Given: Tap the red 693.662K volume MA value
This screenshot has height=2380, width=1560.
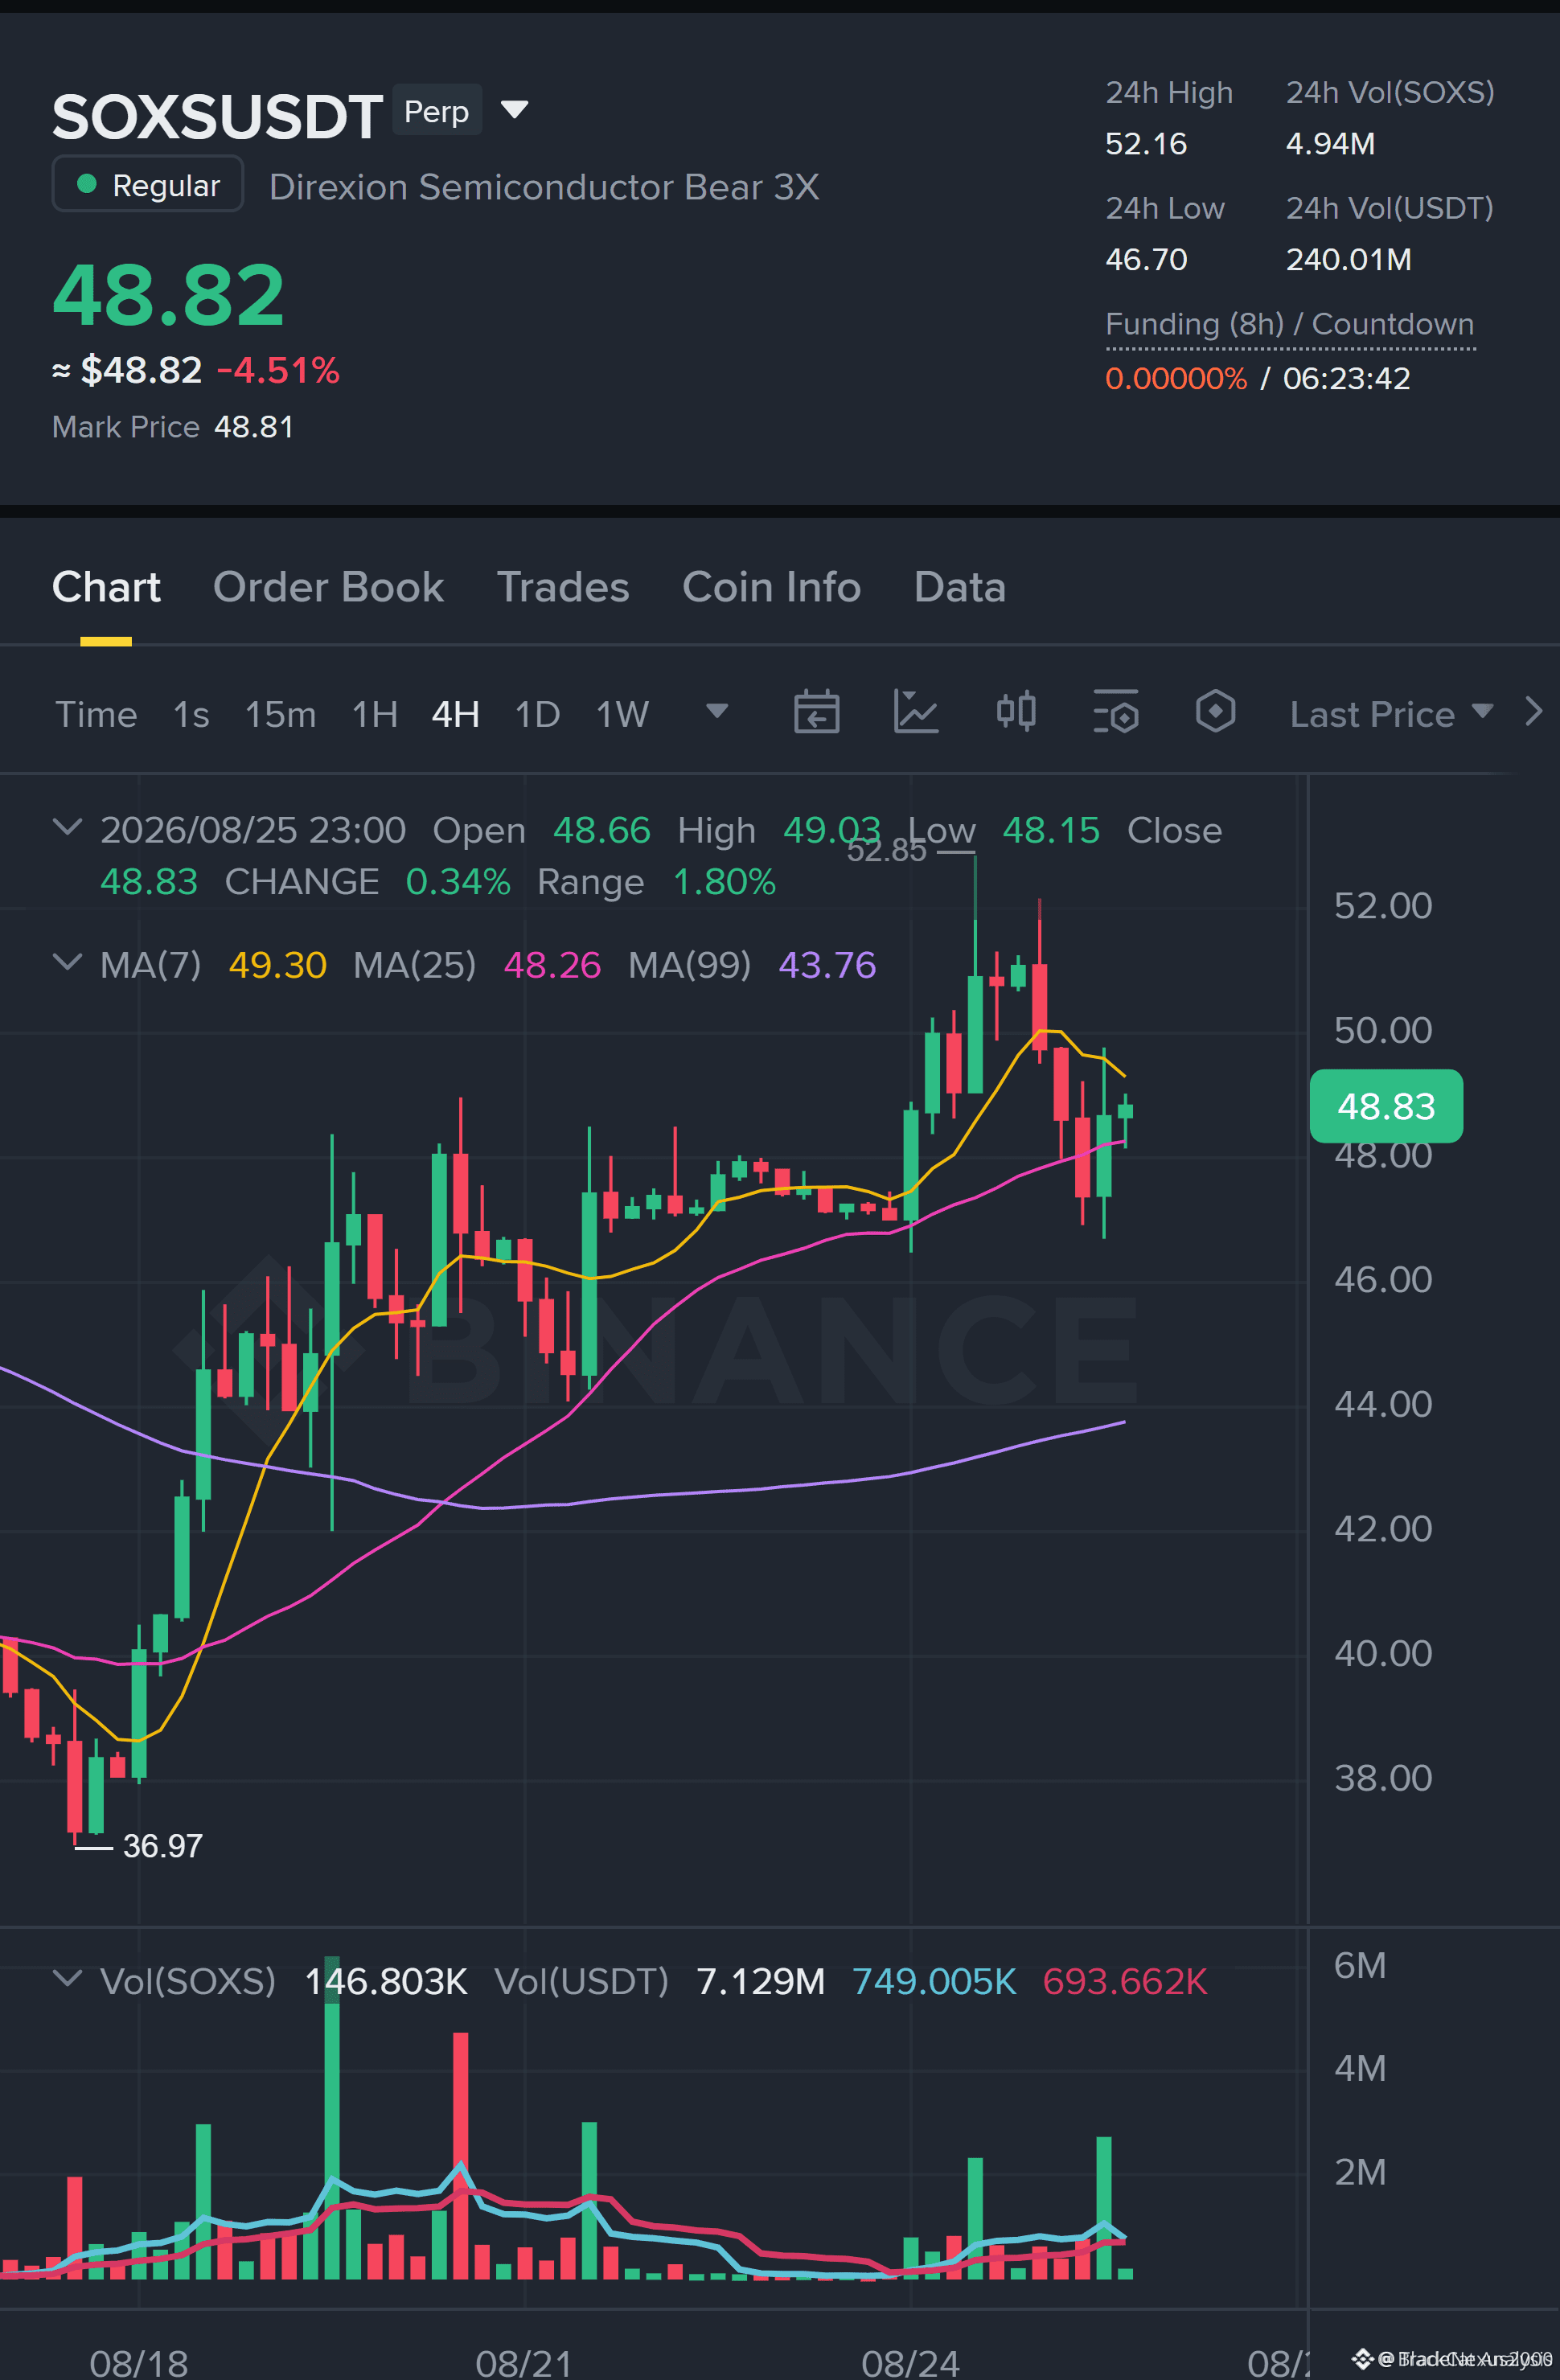Looking at the screenshot, I should pyautogui.click(x=1125, y=1981).
